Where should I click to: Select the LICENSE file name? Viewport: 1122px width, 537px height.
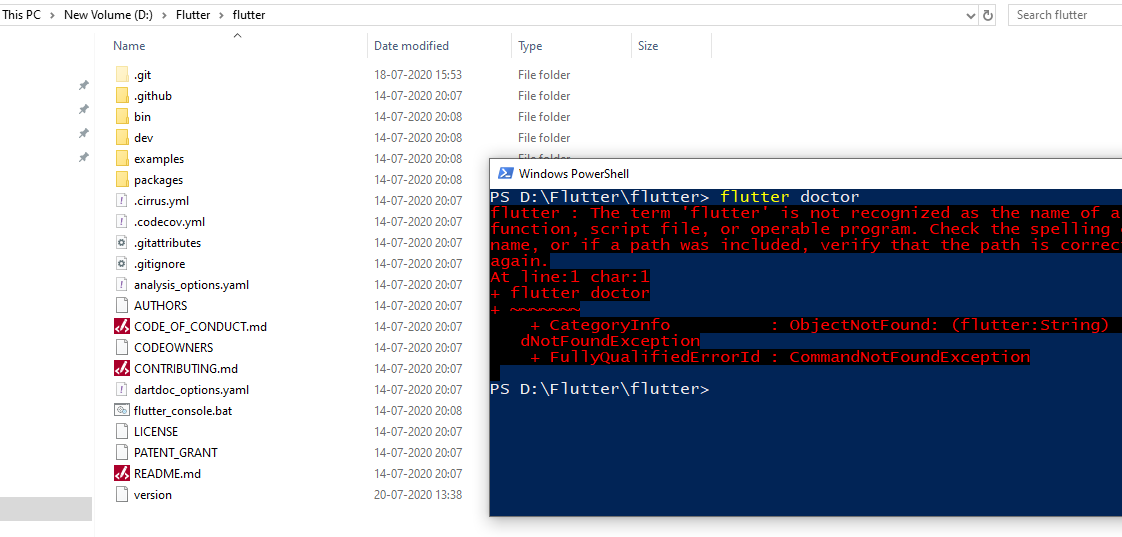point(156,432)
